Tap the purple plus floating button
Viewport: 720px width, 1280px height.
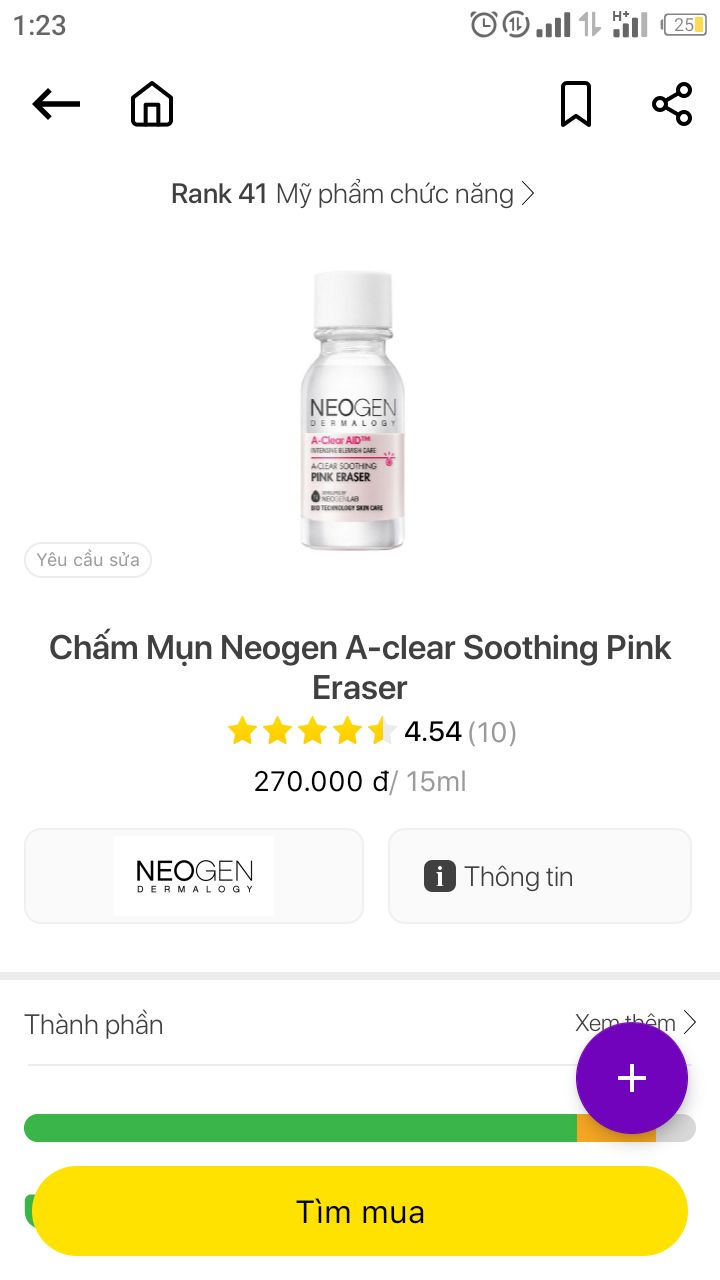pos(632,1078)
